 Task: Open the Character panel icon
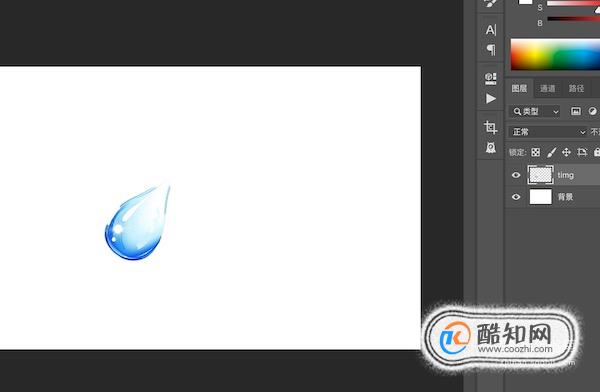pos(491,29)
